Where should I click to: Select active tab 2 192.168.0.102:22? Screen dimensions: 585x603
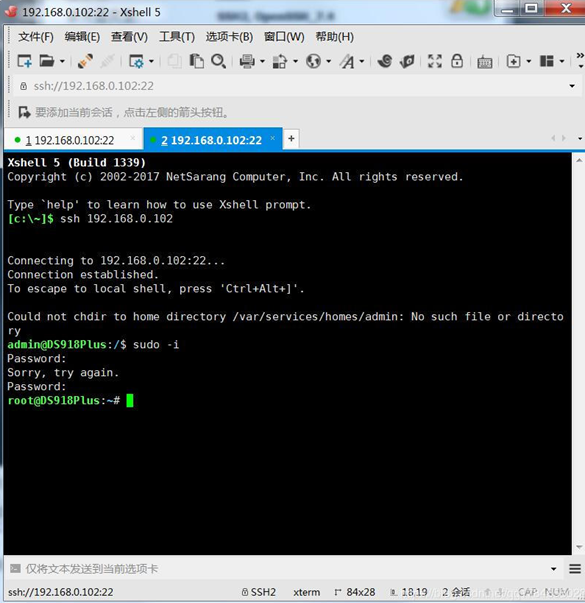point(211,140)
